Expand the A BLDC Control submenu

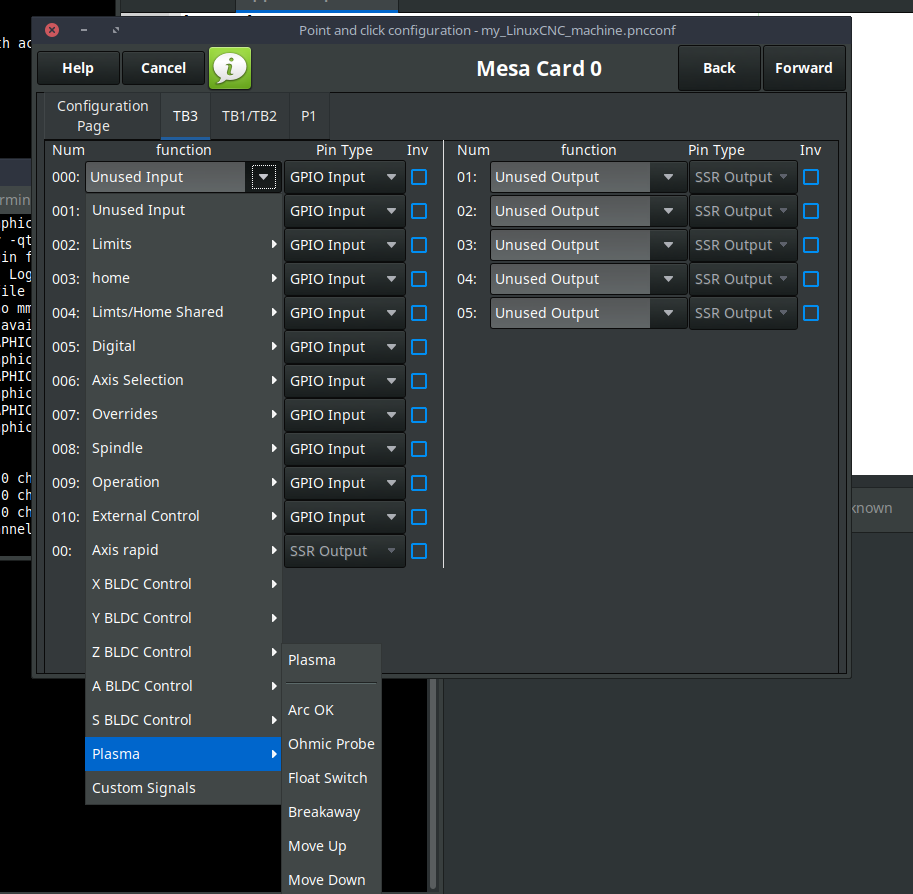tap(183, 686)
